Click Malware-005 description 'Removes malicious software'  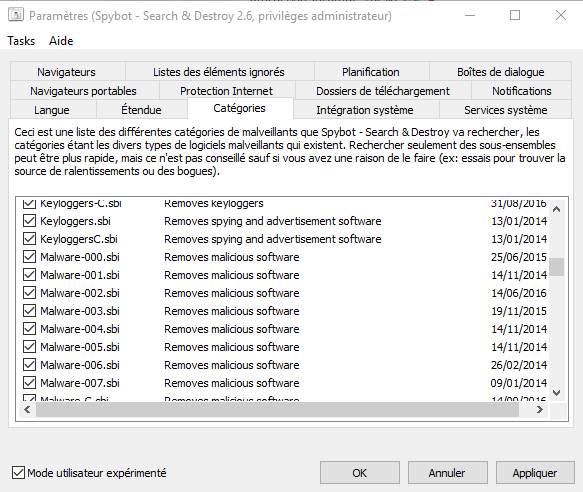pyautogui.click(x=232, y=347)
